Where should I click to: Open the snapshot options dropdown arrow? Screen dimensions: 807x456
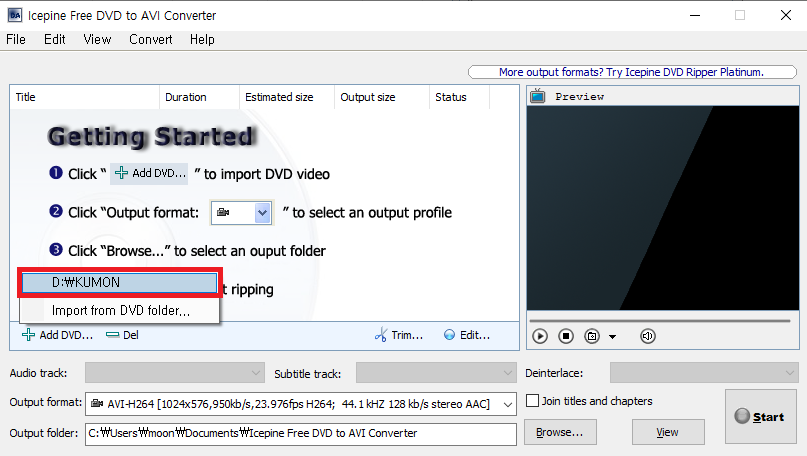612,337
